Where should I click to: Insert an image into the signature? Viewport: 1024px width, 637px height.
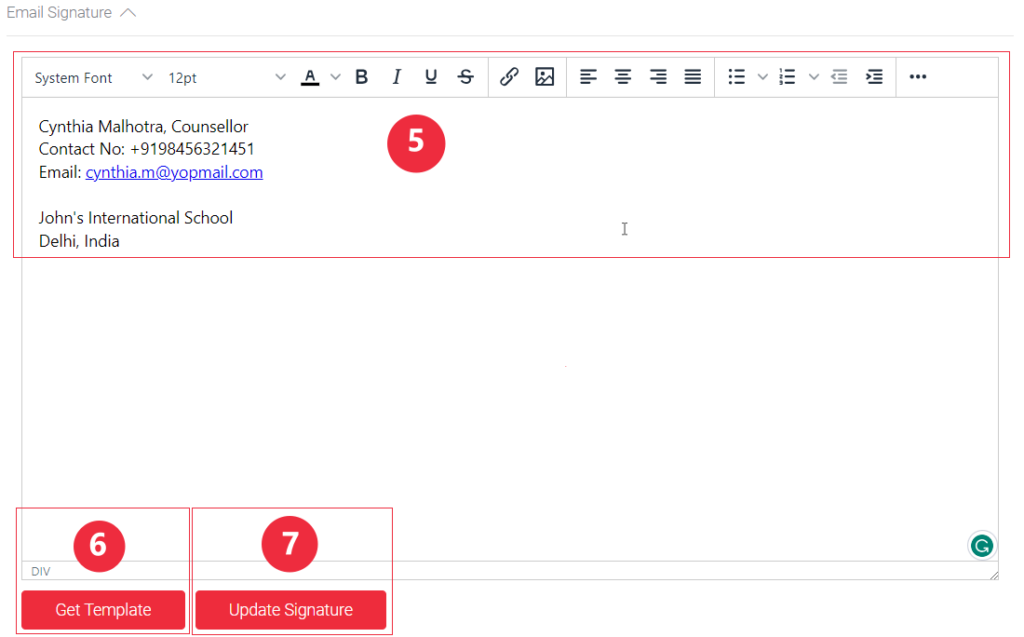pyautogui.click(x=544, y=77)
